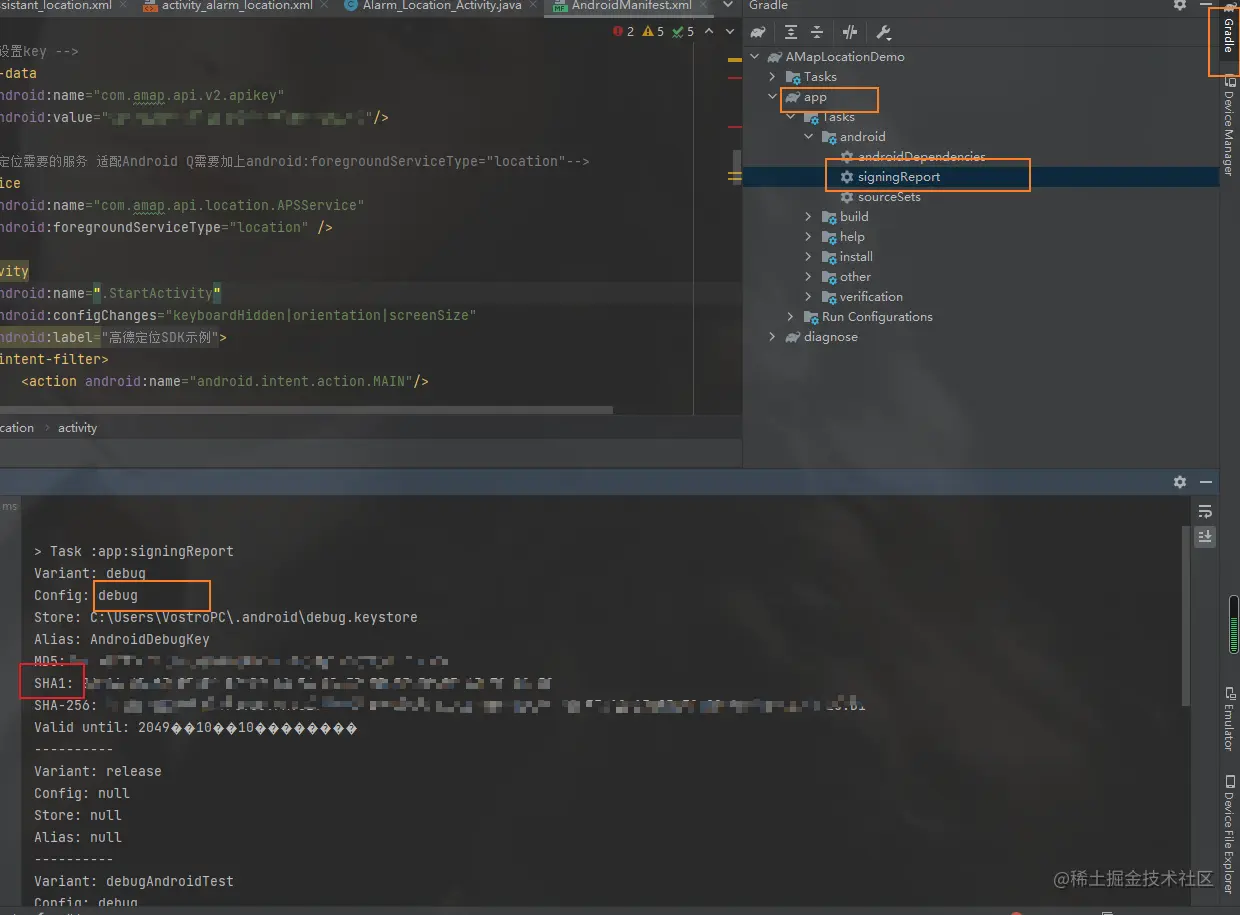Open Gradle build tool settings wrench
The image size is (1240, 915).
(883, 32)
